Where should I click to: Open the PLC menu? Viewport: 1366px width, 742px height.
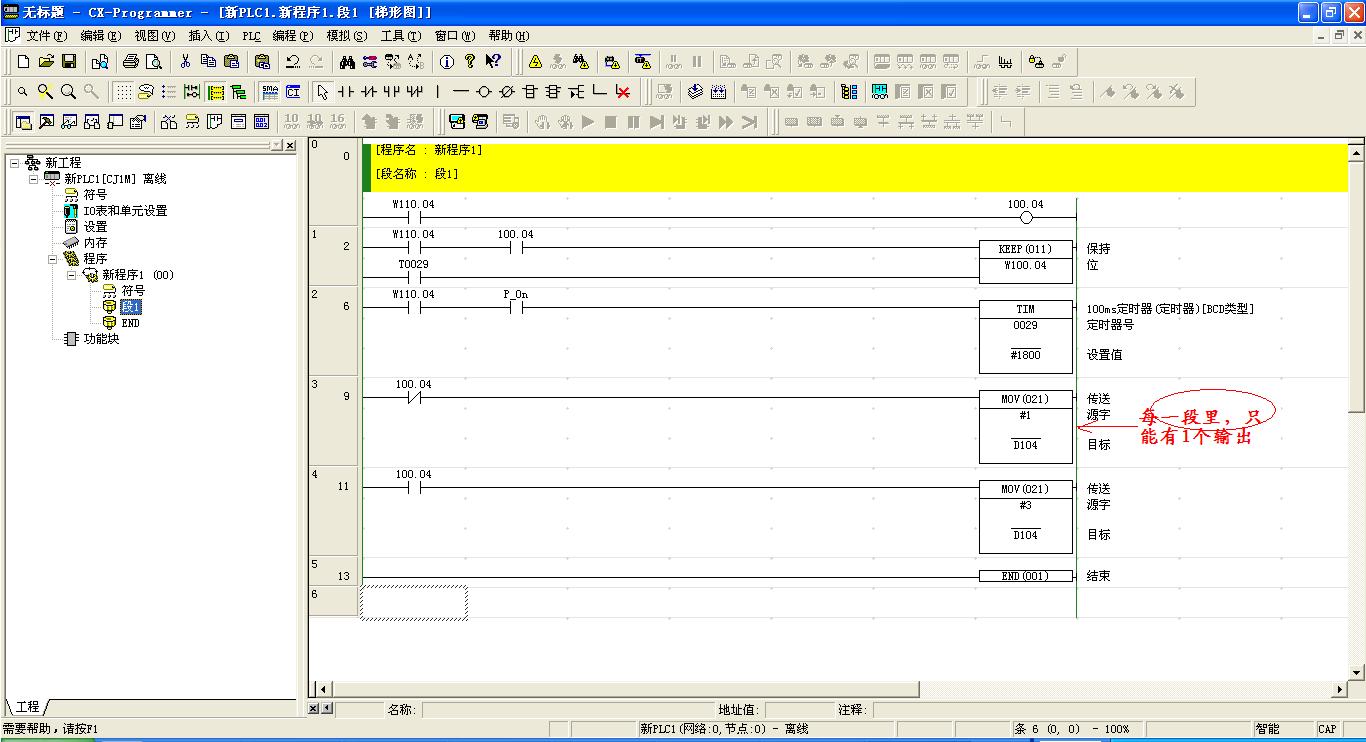tap(251, 36)
